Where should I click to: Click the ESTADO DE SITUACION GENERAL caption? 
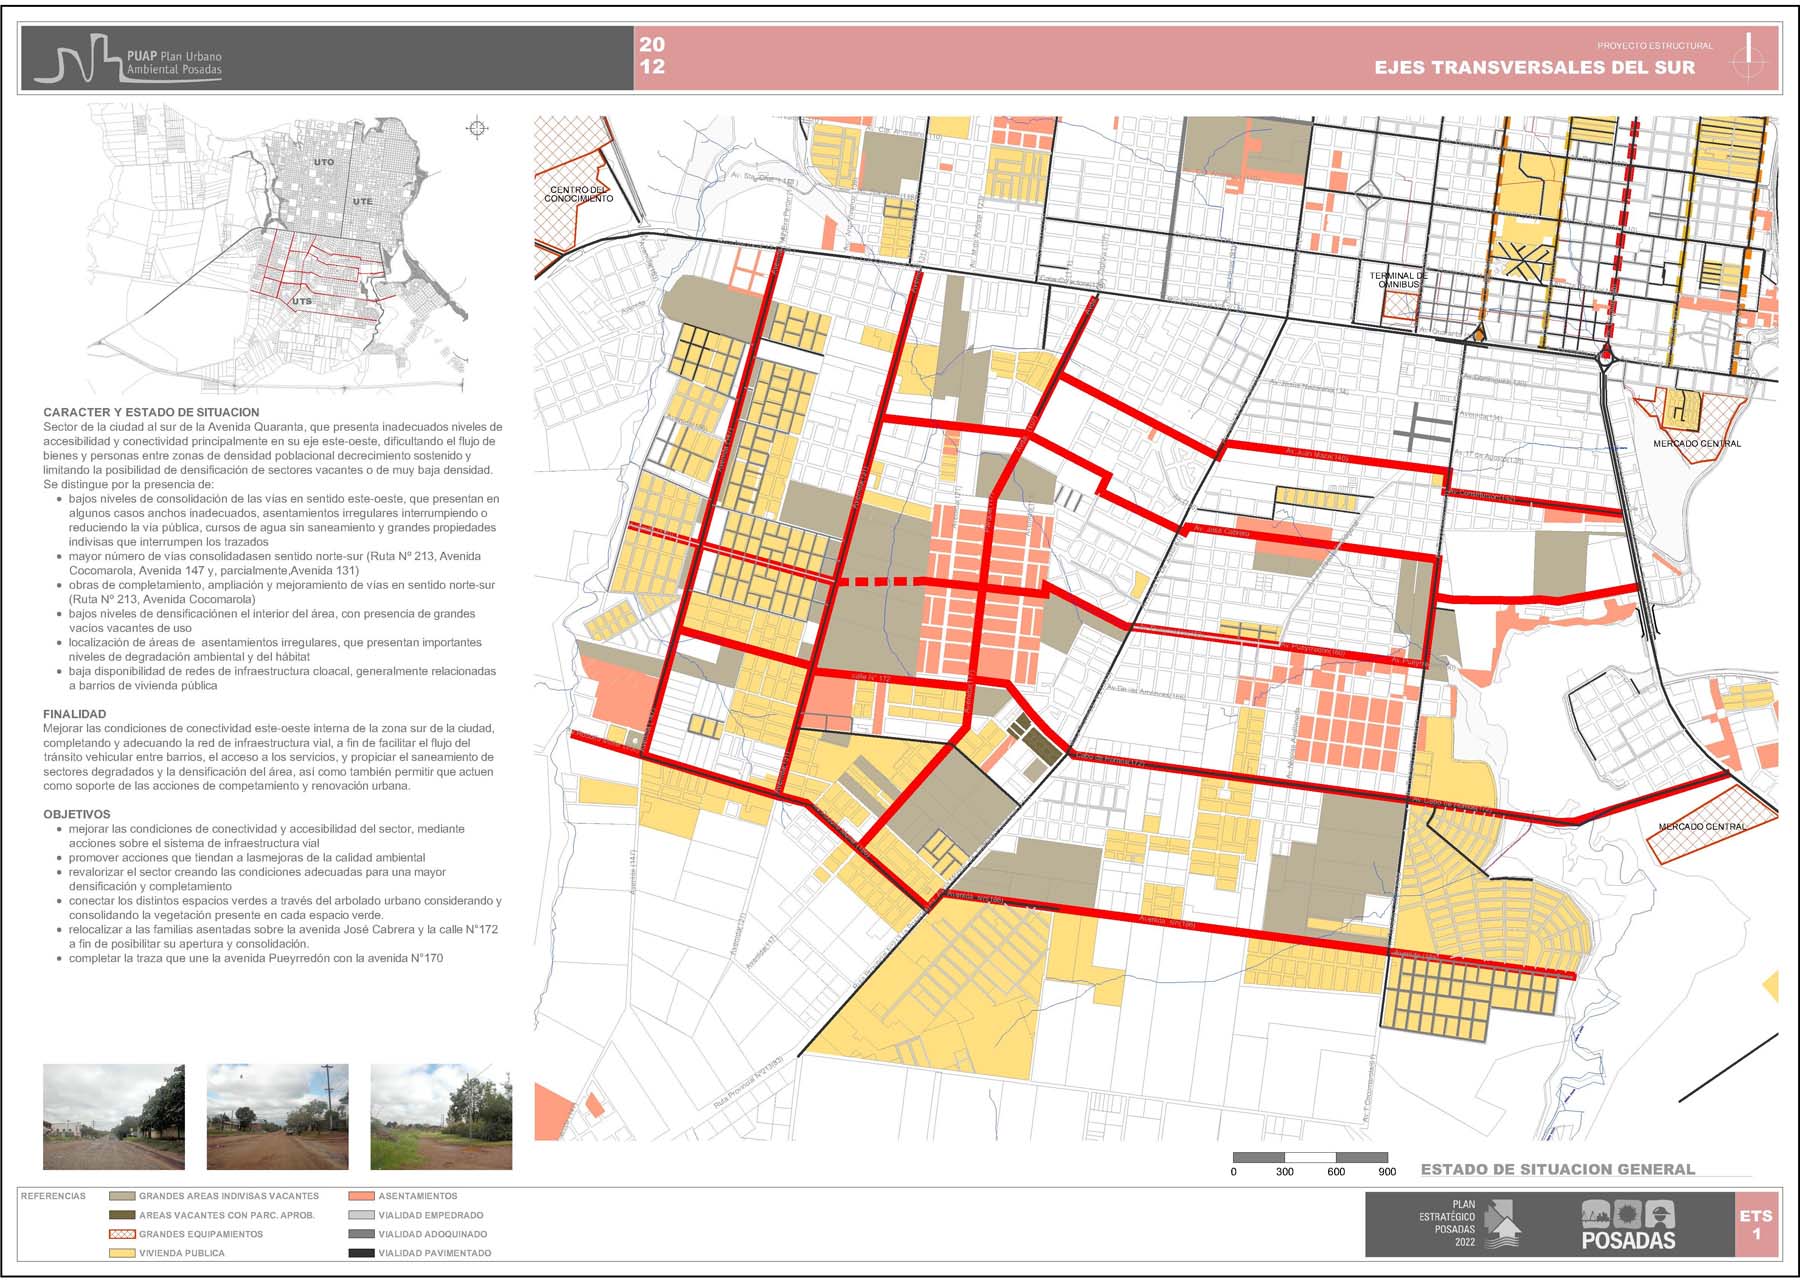point(1557,1169)
